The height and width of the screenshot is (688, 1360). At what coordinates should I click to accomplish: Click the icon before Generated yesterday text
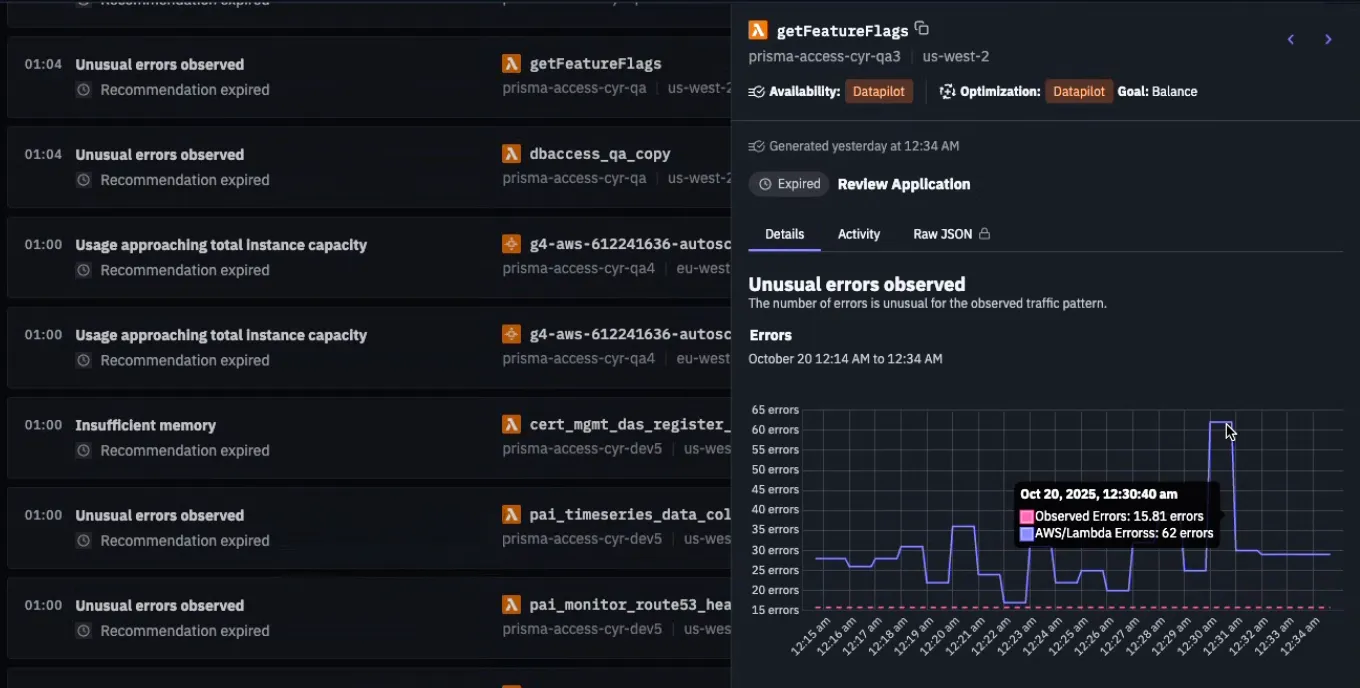[x=756, y=146]
